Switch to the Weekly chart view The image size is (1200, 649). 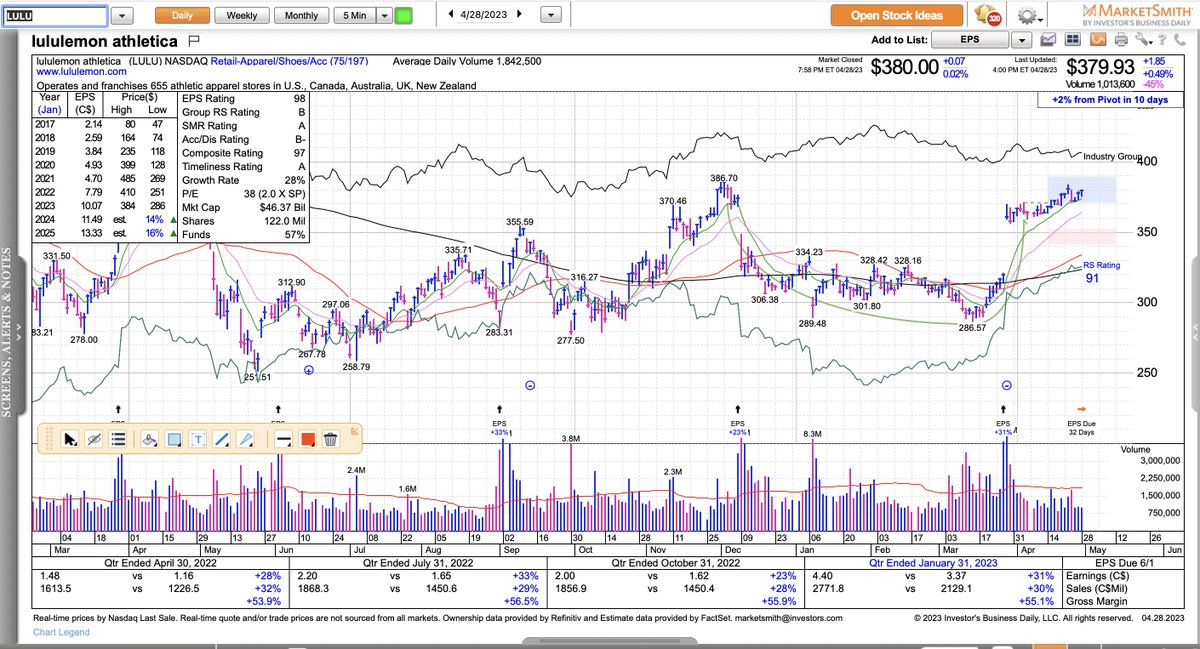pyautogui.click(x=242, y=16)
